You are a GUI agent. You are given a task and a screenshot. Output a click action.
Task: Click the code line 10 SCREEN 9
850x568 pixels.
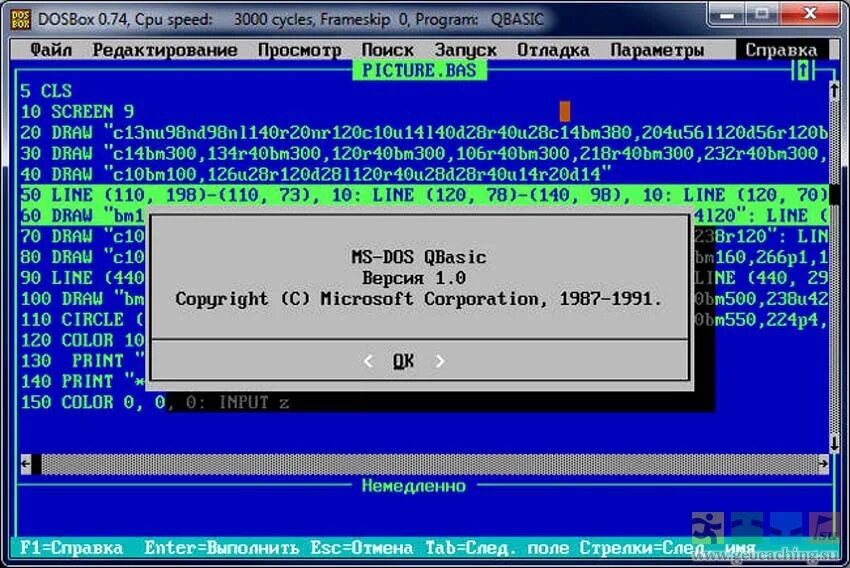click(77, 112)
